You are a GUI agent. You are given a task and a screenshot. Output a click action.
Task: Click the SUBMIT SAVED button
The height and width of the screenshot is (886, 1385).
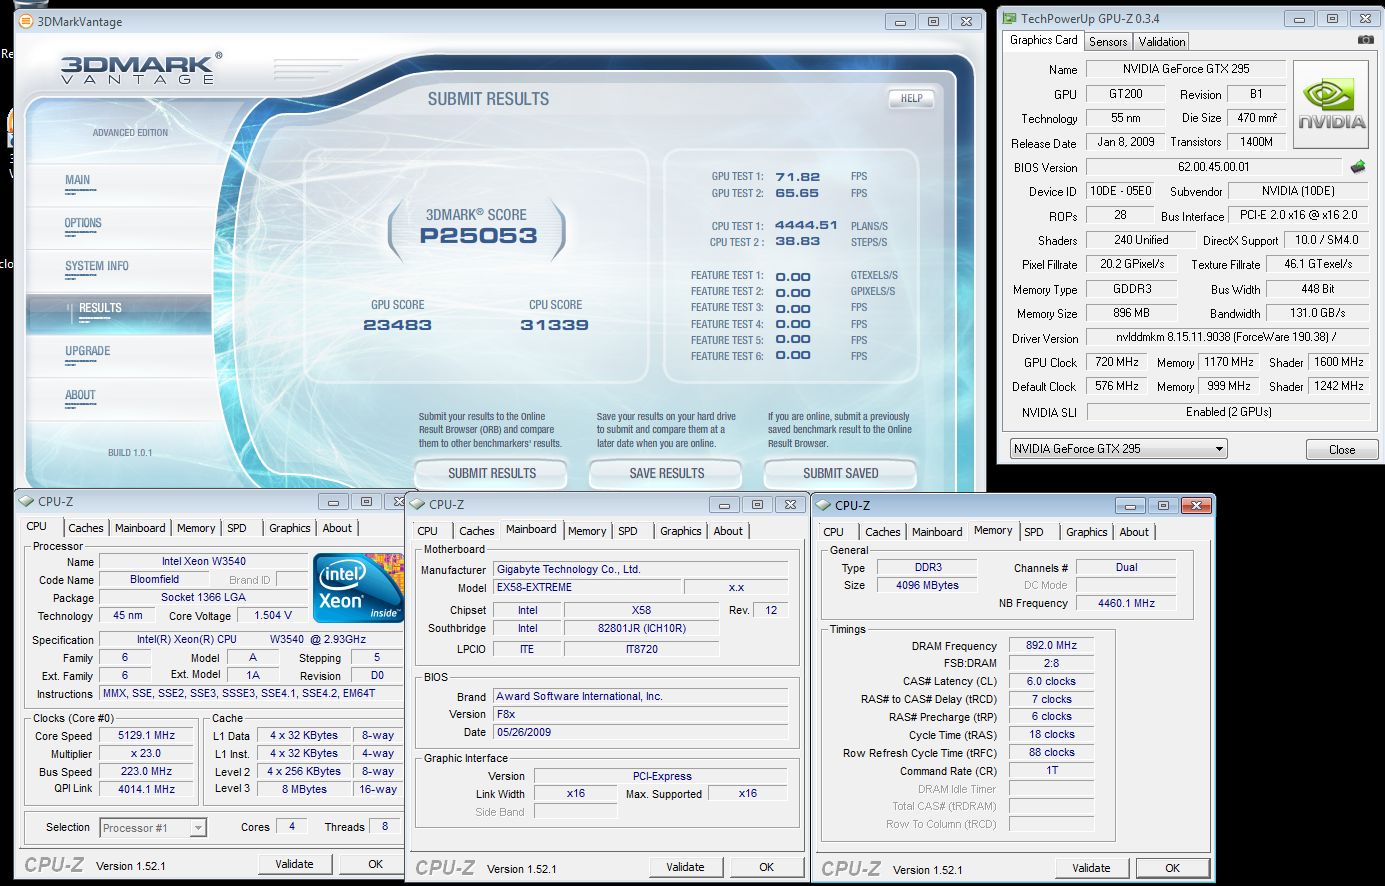coord(841,473)
